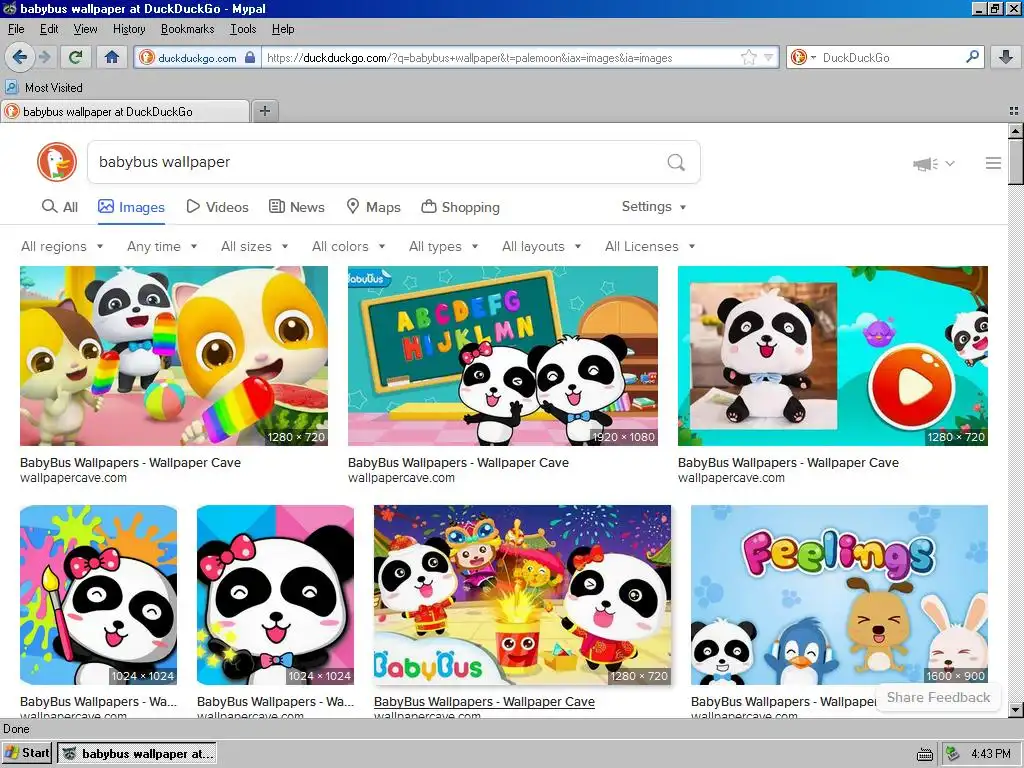
Task: Open the All Licenses filter
Action: tap(650, 246)
